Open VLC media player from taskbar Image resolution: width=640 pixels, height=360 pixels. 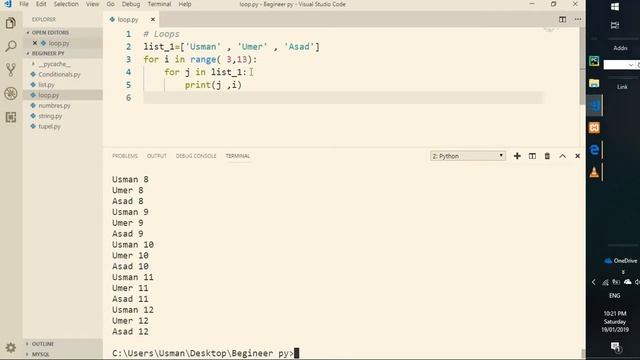594,172
